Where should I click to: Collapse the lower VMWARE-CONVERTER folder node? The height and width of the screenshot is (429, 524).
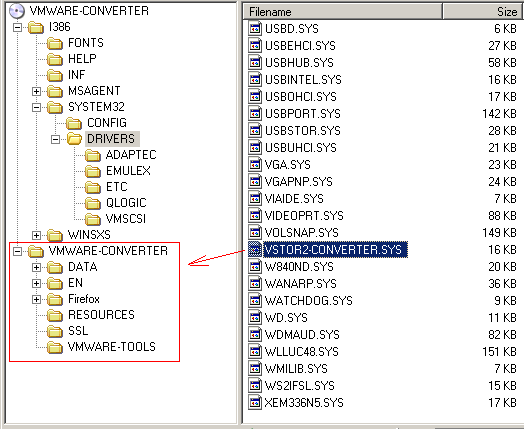(17, 251)
